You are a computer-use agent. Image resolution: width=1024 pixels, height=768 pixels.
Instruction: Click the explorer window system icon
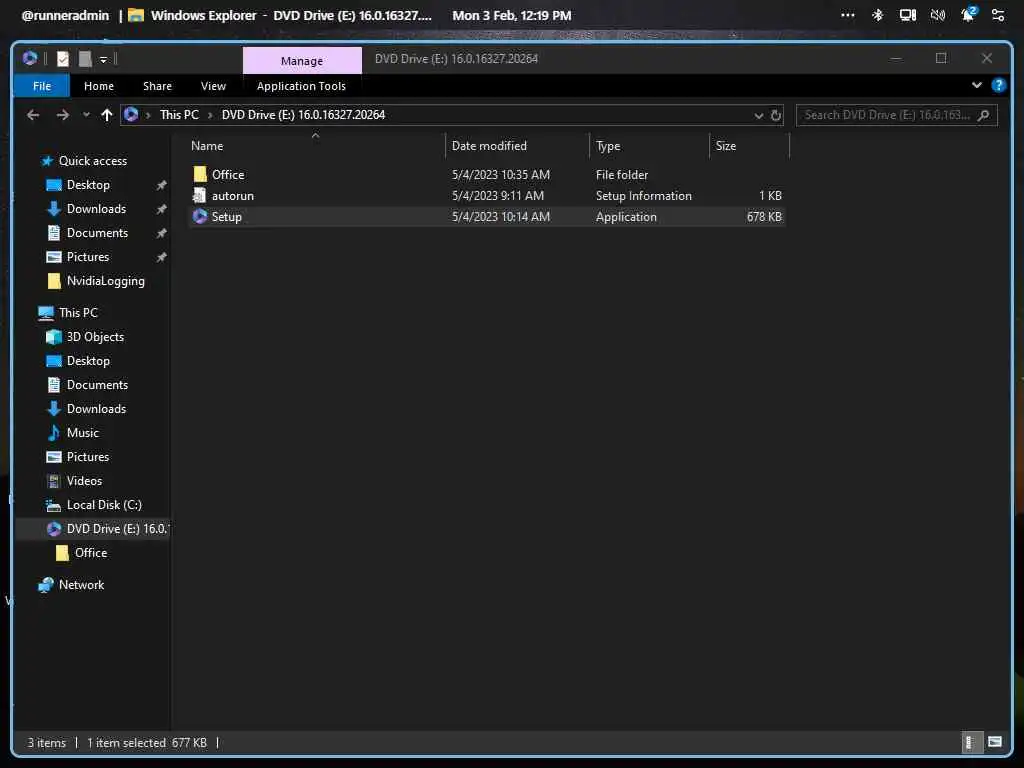coord(29,59)
